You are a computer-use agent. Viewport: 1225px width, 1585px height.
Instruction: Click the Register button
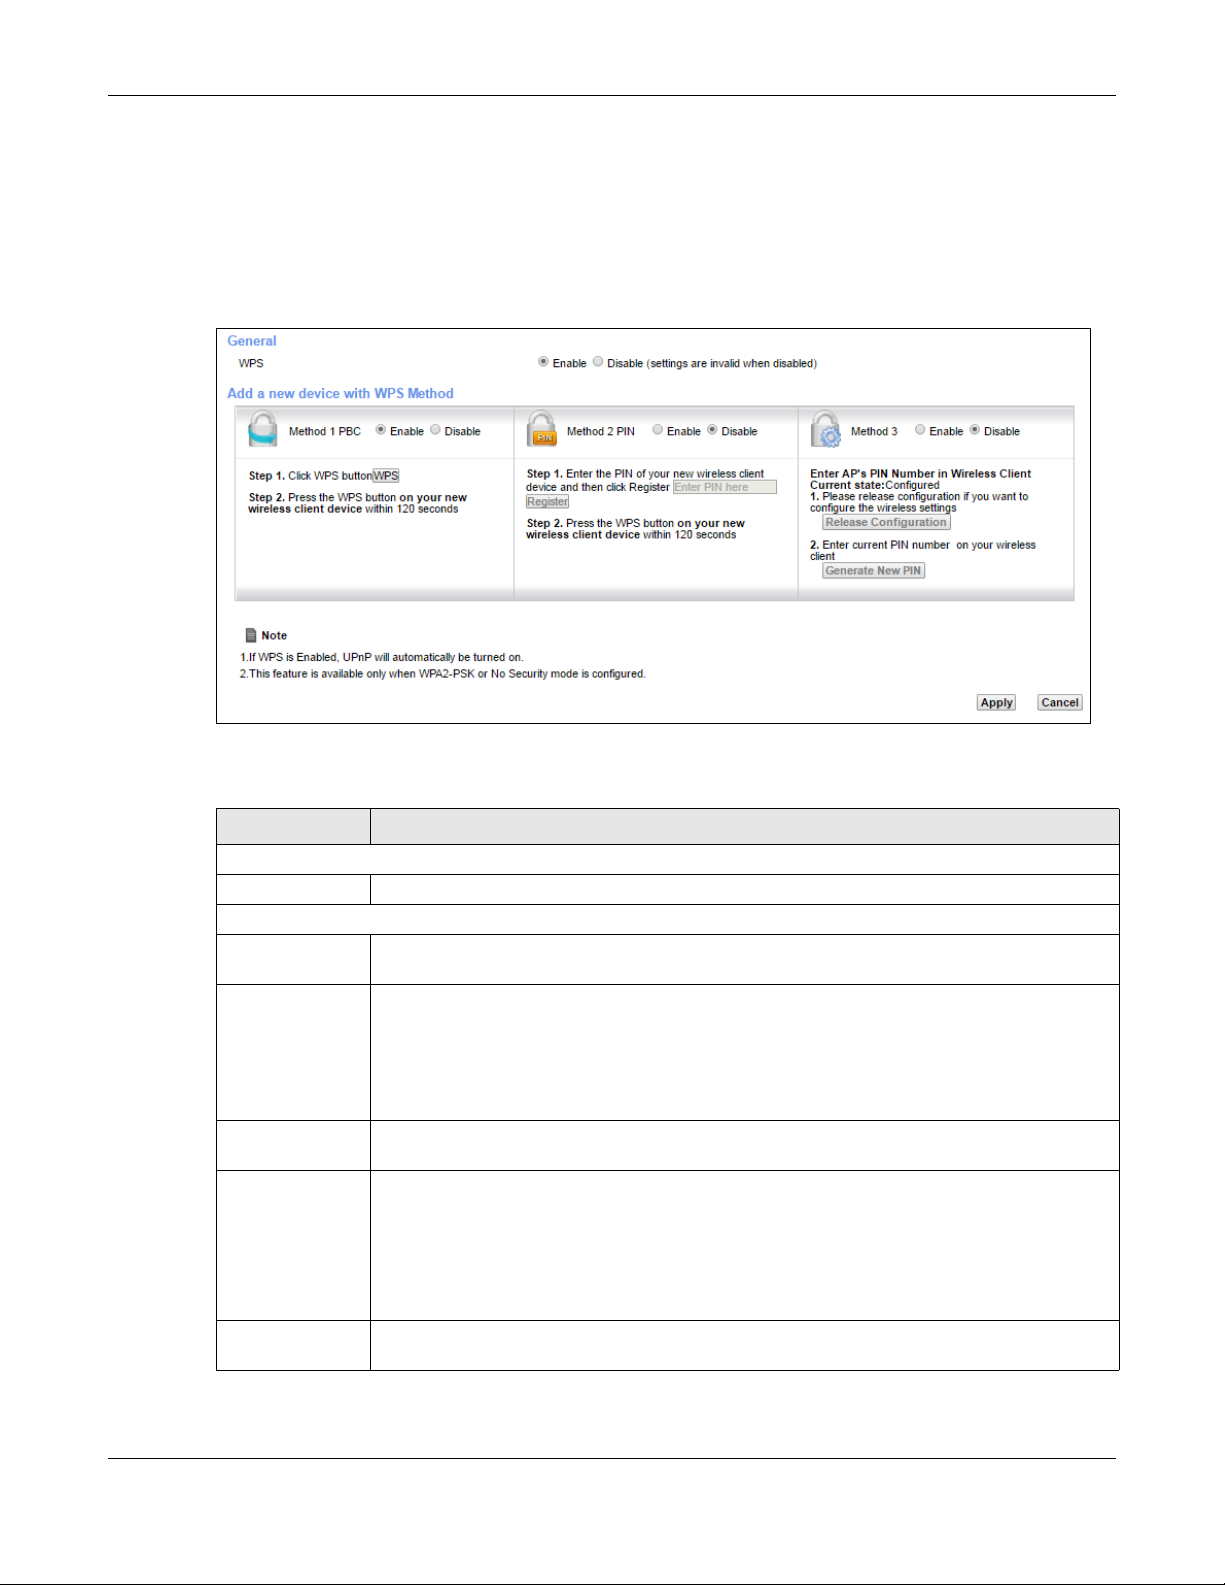(547, 502)
